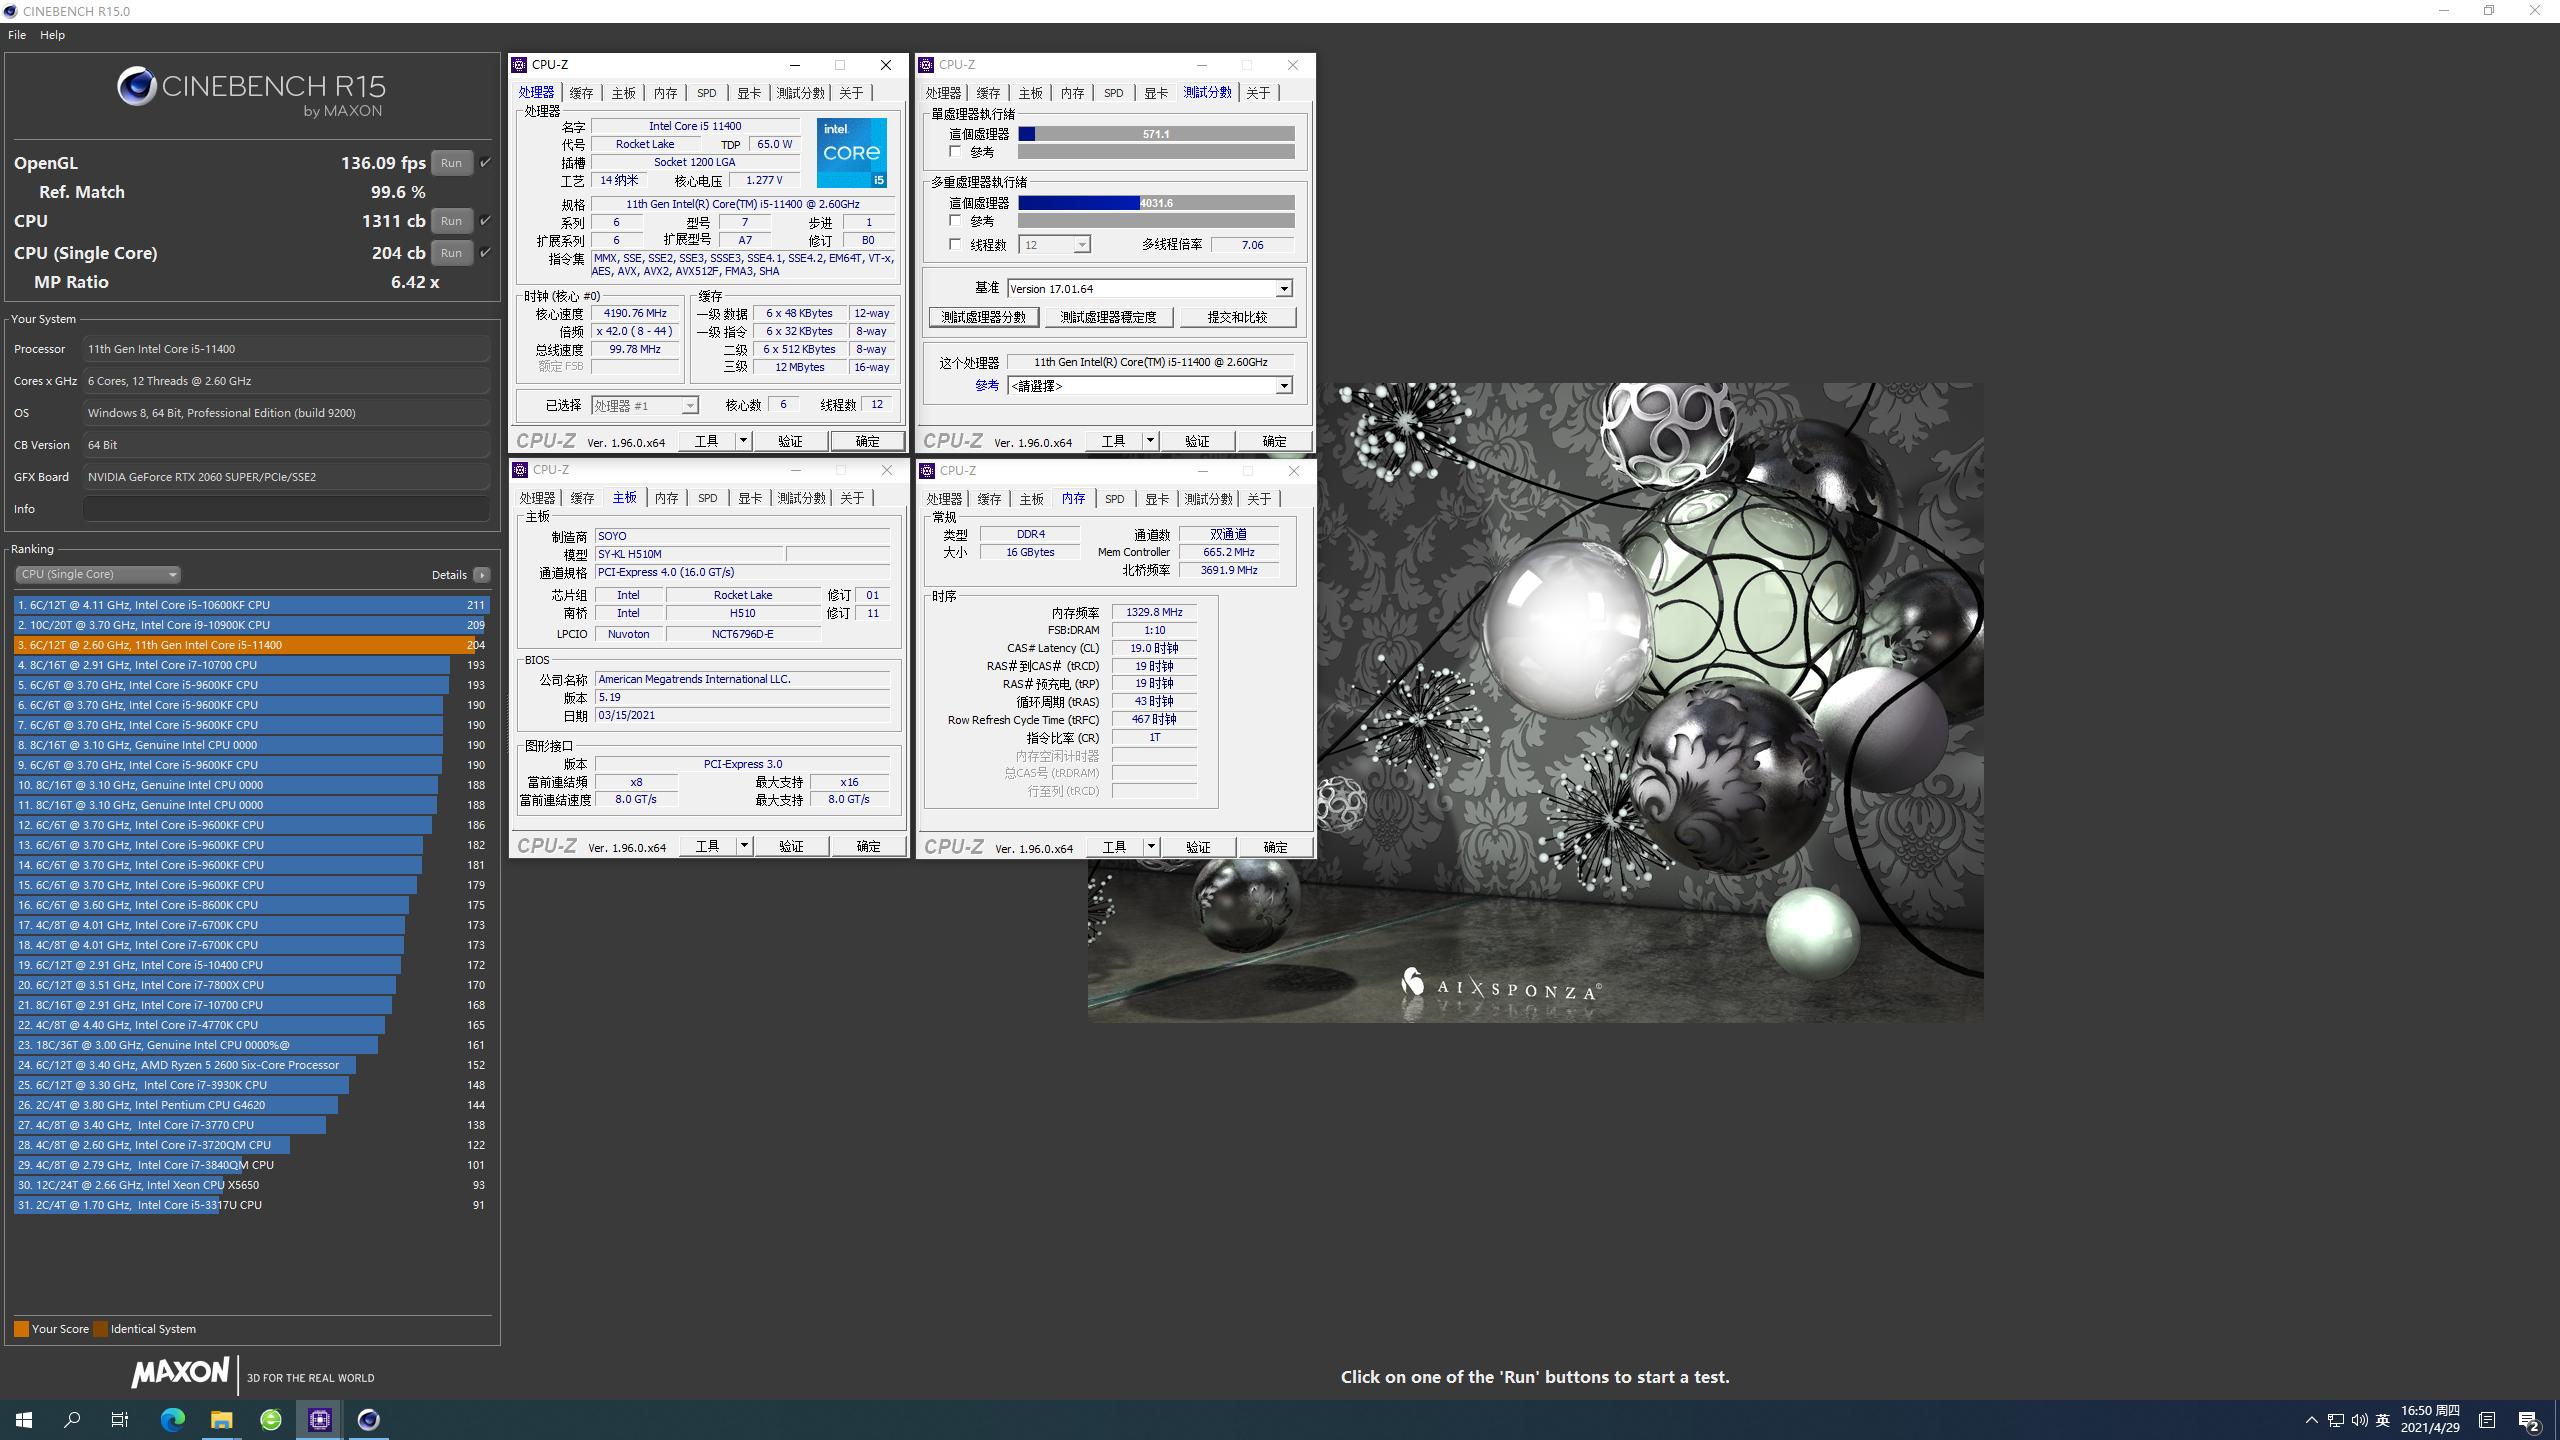This screenshot has width=2560, height=1440.
Task: Open the reference processor selection dropdown
Action: [1284, 386]
